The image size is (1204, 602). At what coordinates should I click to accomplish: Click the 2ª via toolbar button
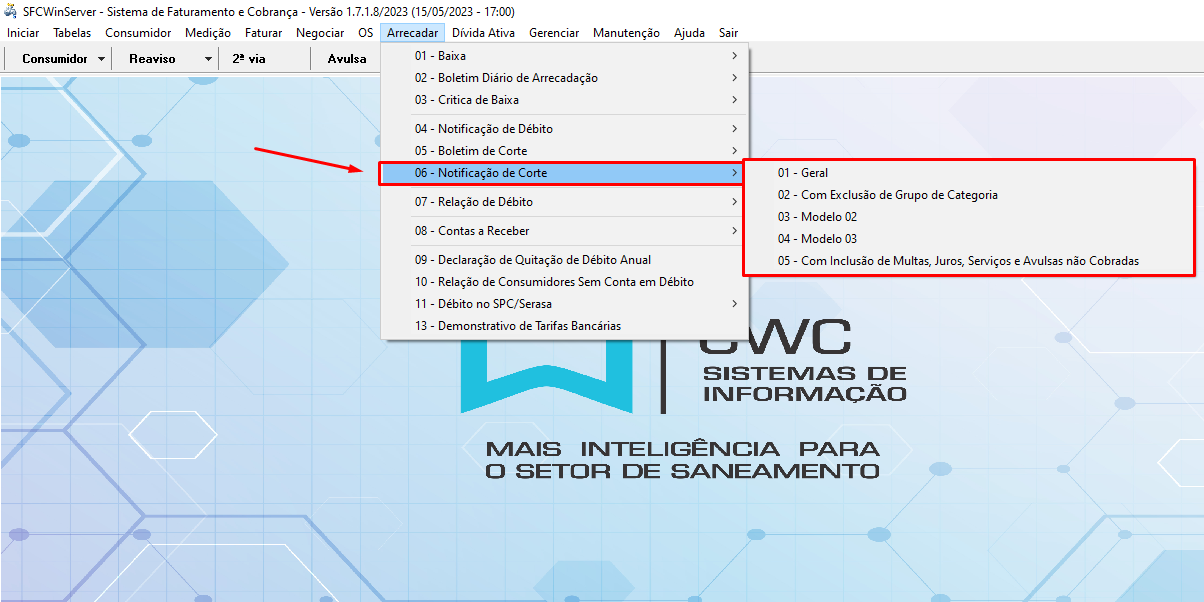click(x=249, y=59)
